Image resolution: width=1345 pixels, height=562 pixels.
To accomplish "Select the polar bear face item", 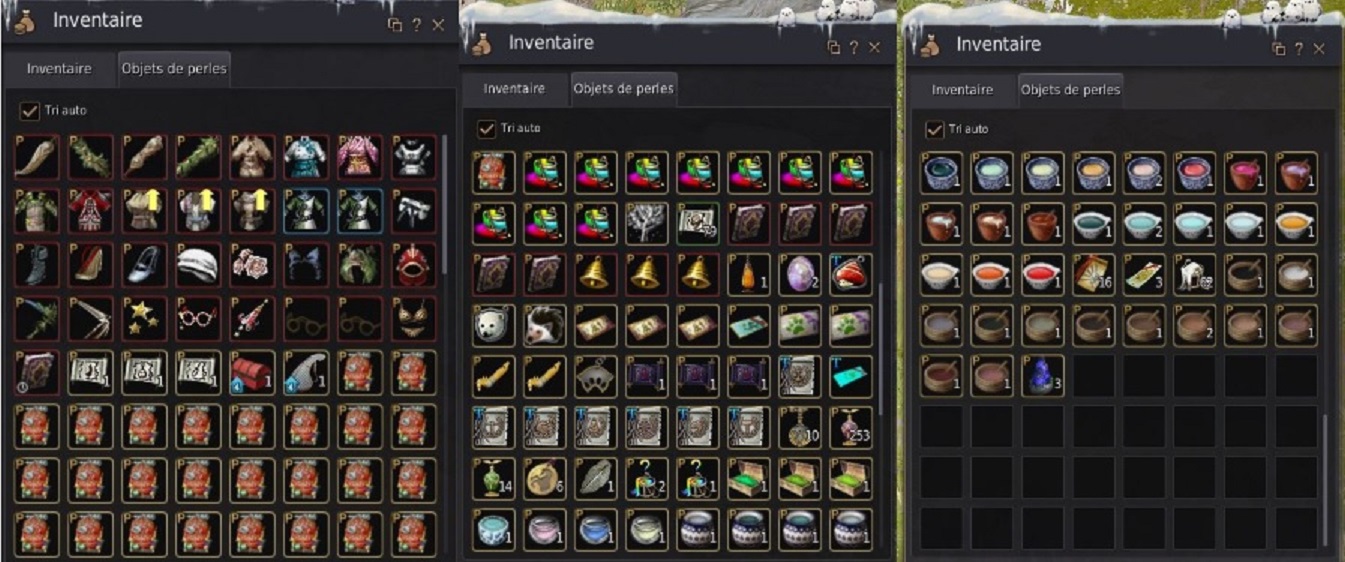I will point(494,325).
